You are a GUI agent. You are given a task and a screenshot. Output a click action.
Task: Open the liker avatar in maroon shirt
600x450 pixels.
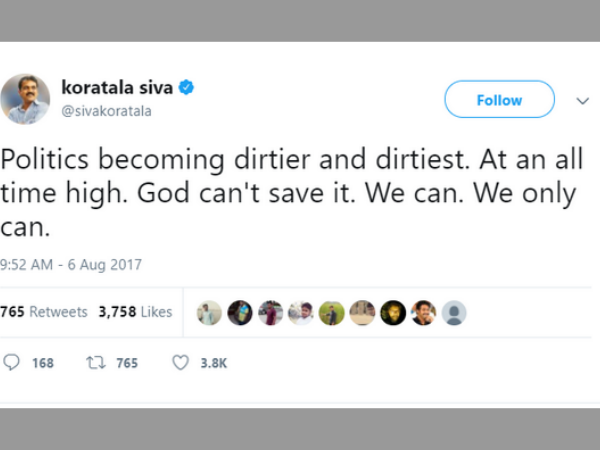tap(270, 313)
